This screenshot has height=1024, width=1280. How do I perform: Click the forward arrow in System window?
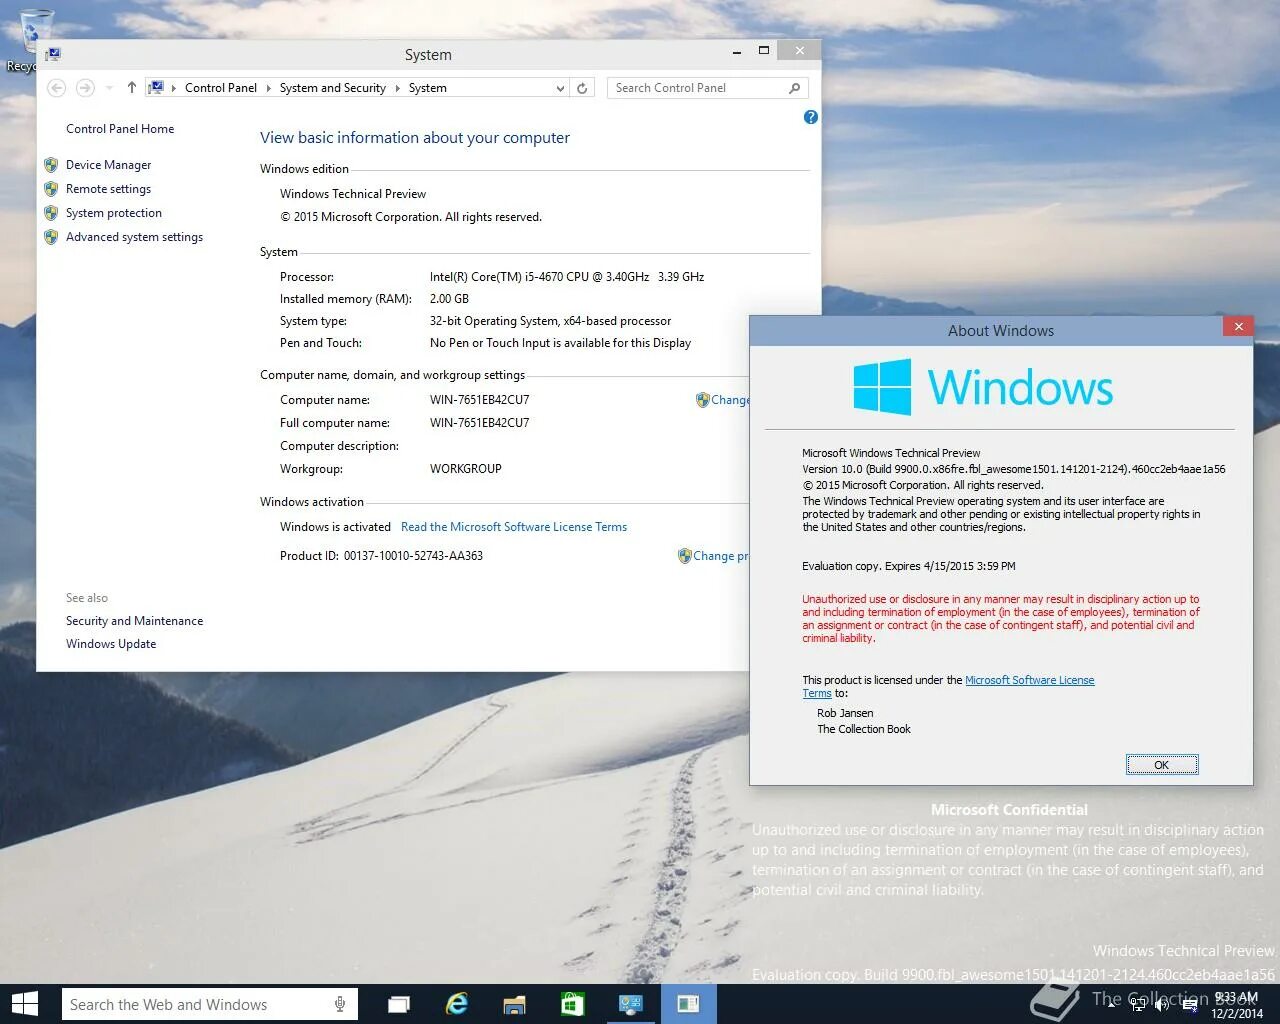[x=86, y=88]
